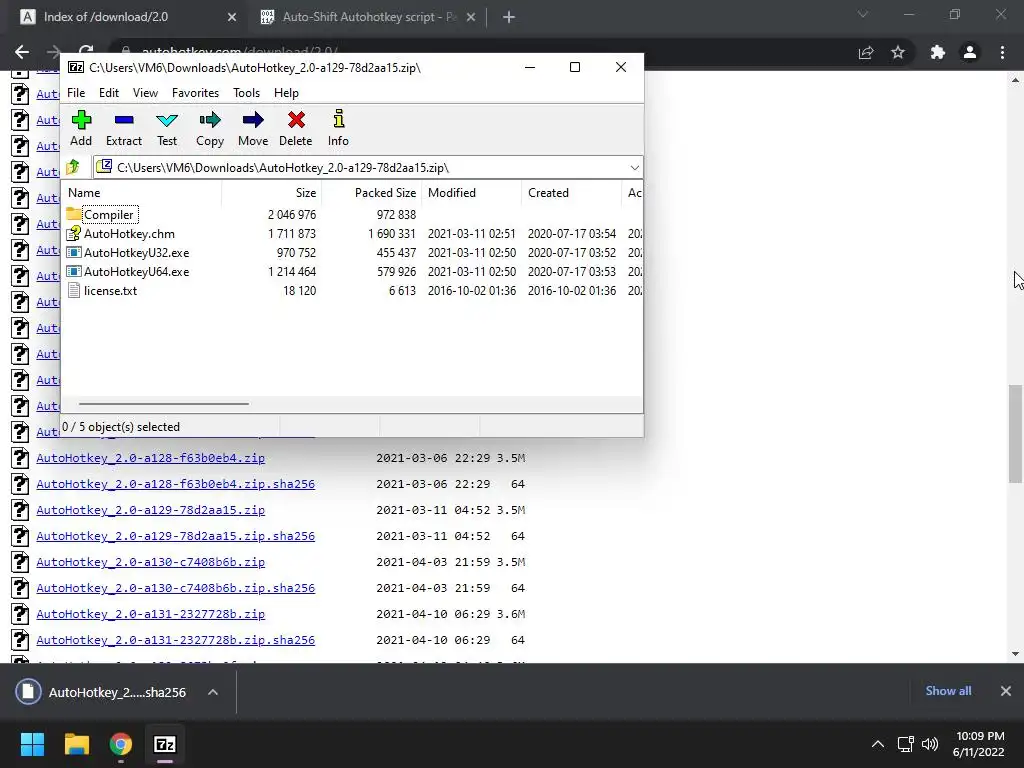This screenshot has height=768, width=1024.
Task: Click the 7-Zip horizontal scrollbar
Action: click(x=163, y=404)
